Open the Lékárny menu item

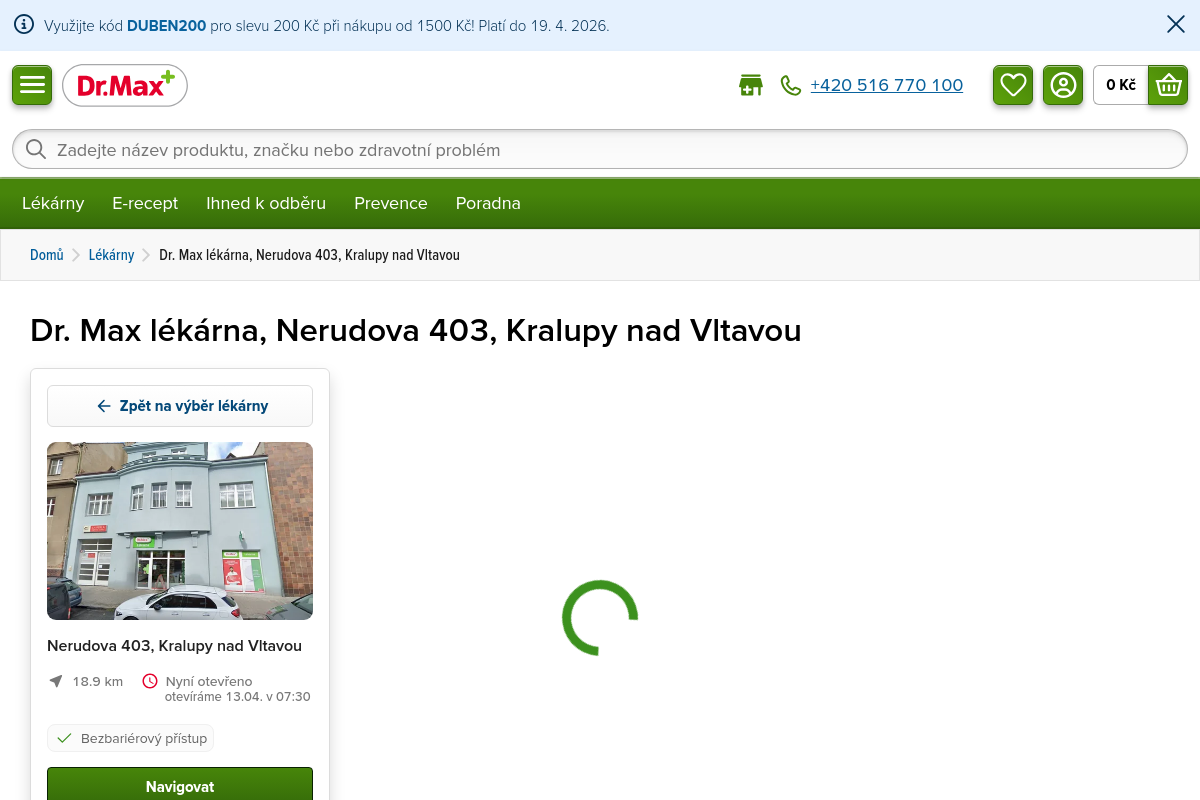(53, 203)
